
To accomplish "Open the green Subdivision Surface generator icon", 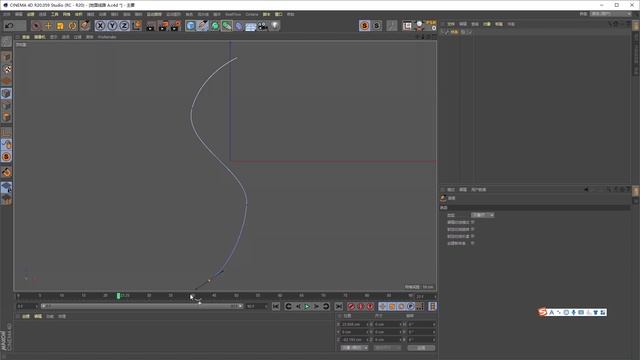I will click(215, 26).
